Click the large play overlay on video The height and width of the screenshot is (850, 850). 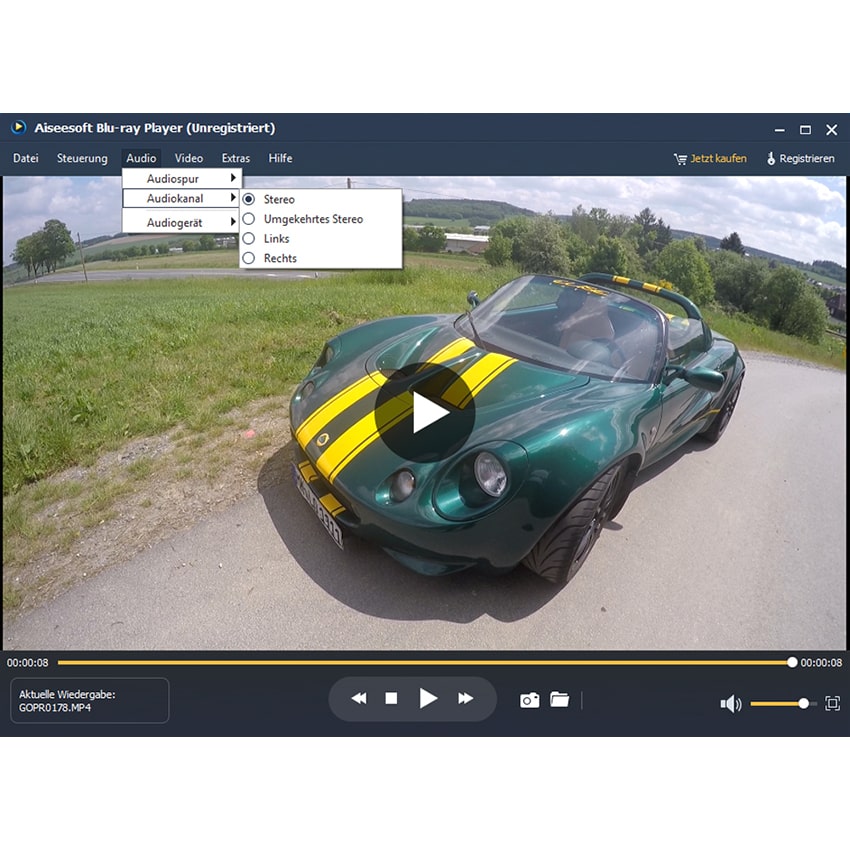coord(425,412)
